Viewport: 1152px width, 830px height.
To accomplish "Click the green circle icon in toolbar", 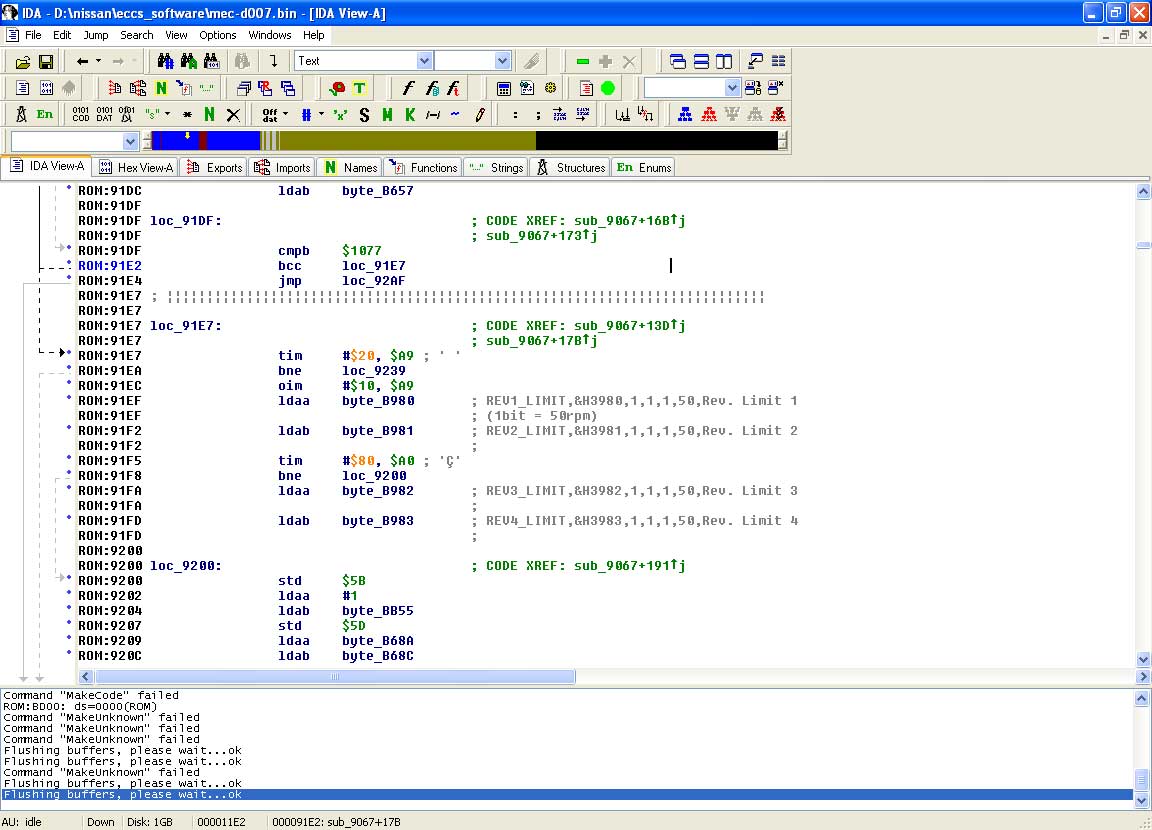I will 608,88.
